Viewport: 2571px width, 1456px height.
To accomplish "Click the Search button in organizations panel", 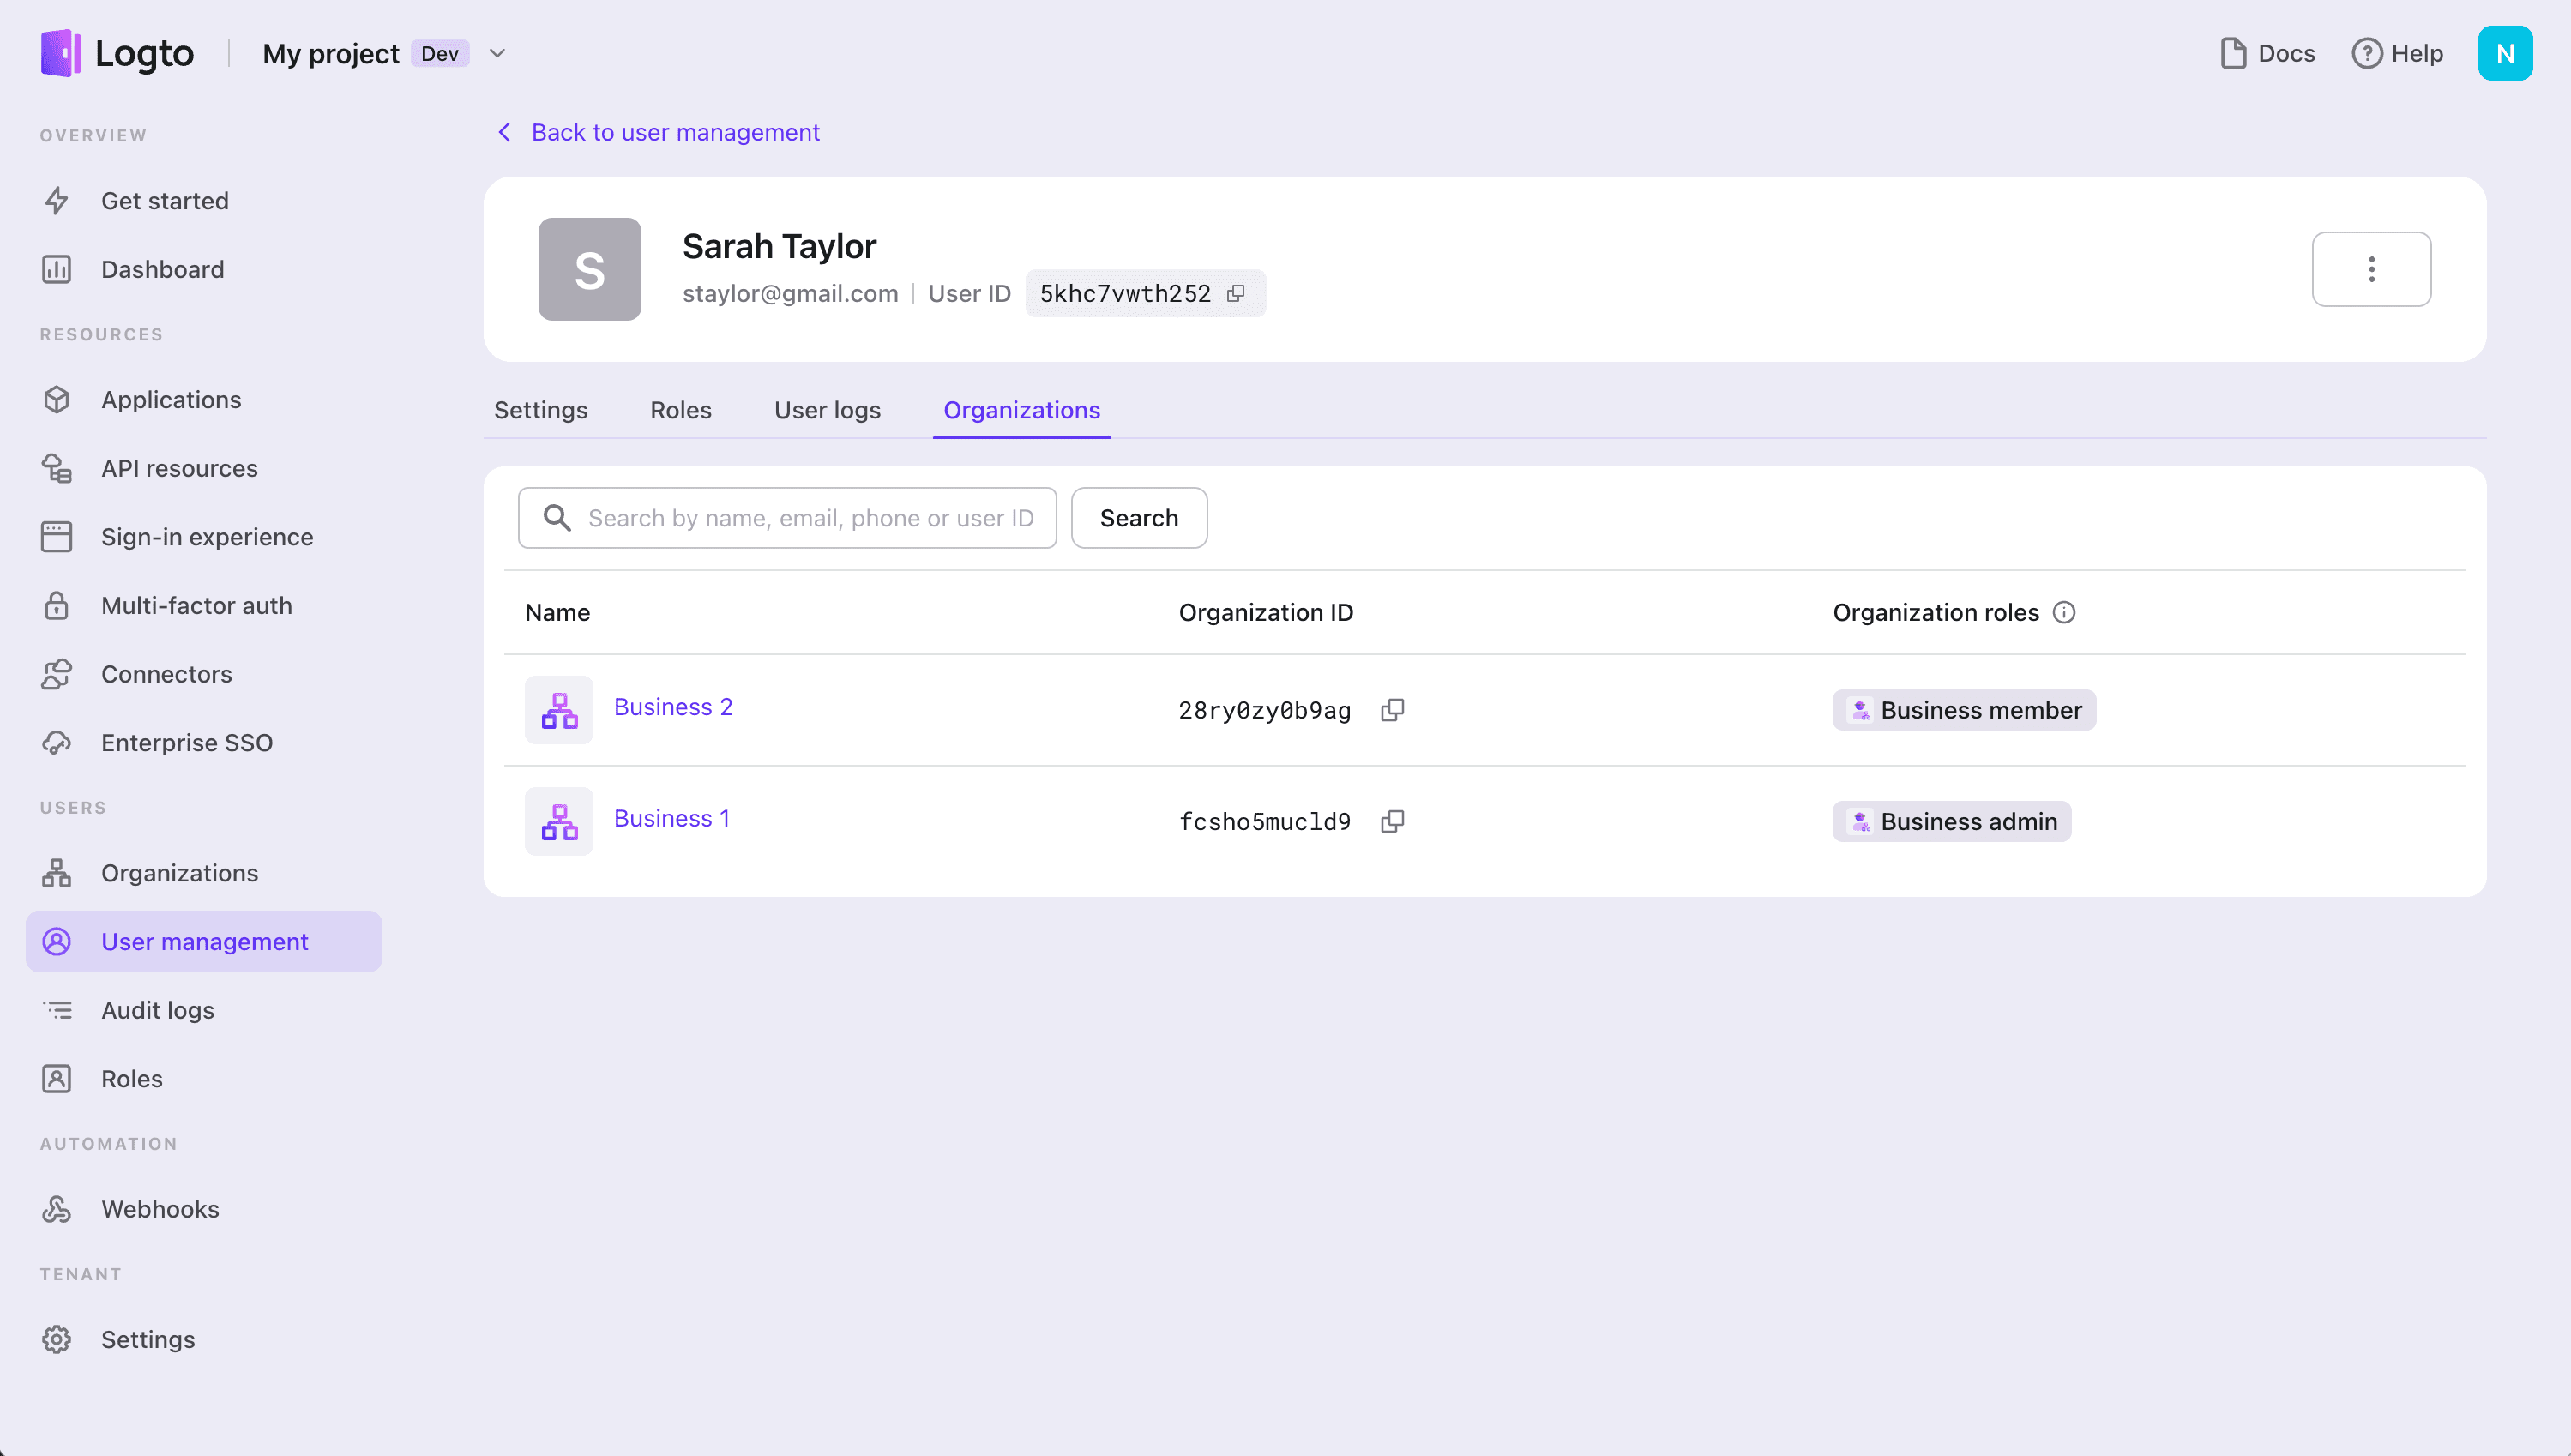I will point(1139,517).
